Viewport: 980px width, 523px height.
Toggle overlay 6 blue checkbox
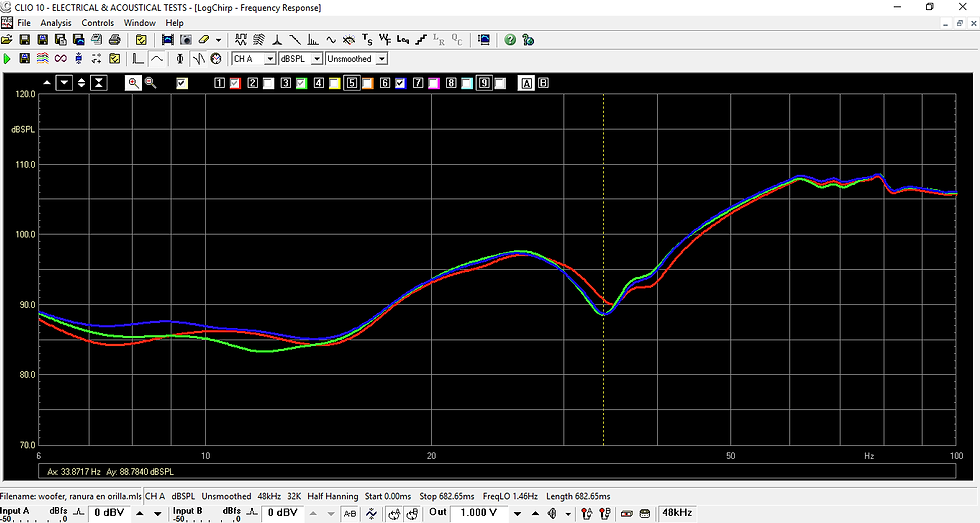401,83
